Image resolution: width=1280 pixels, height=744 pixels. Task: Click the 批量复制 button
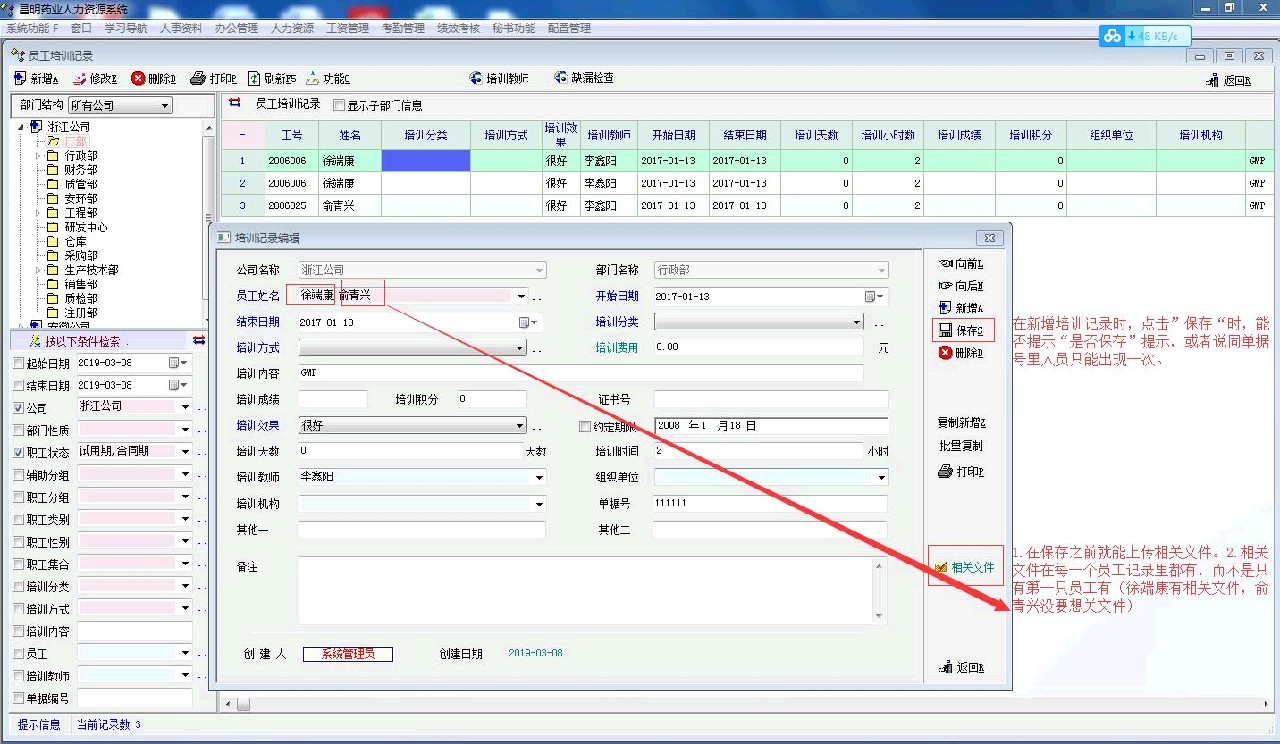coord(960,445)
